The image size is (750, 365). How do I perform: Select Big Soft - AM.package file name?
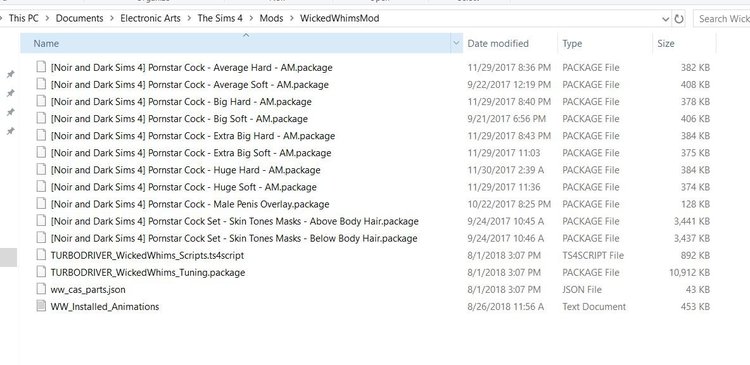point(179,119)
